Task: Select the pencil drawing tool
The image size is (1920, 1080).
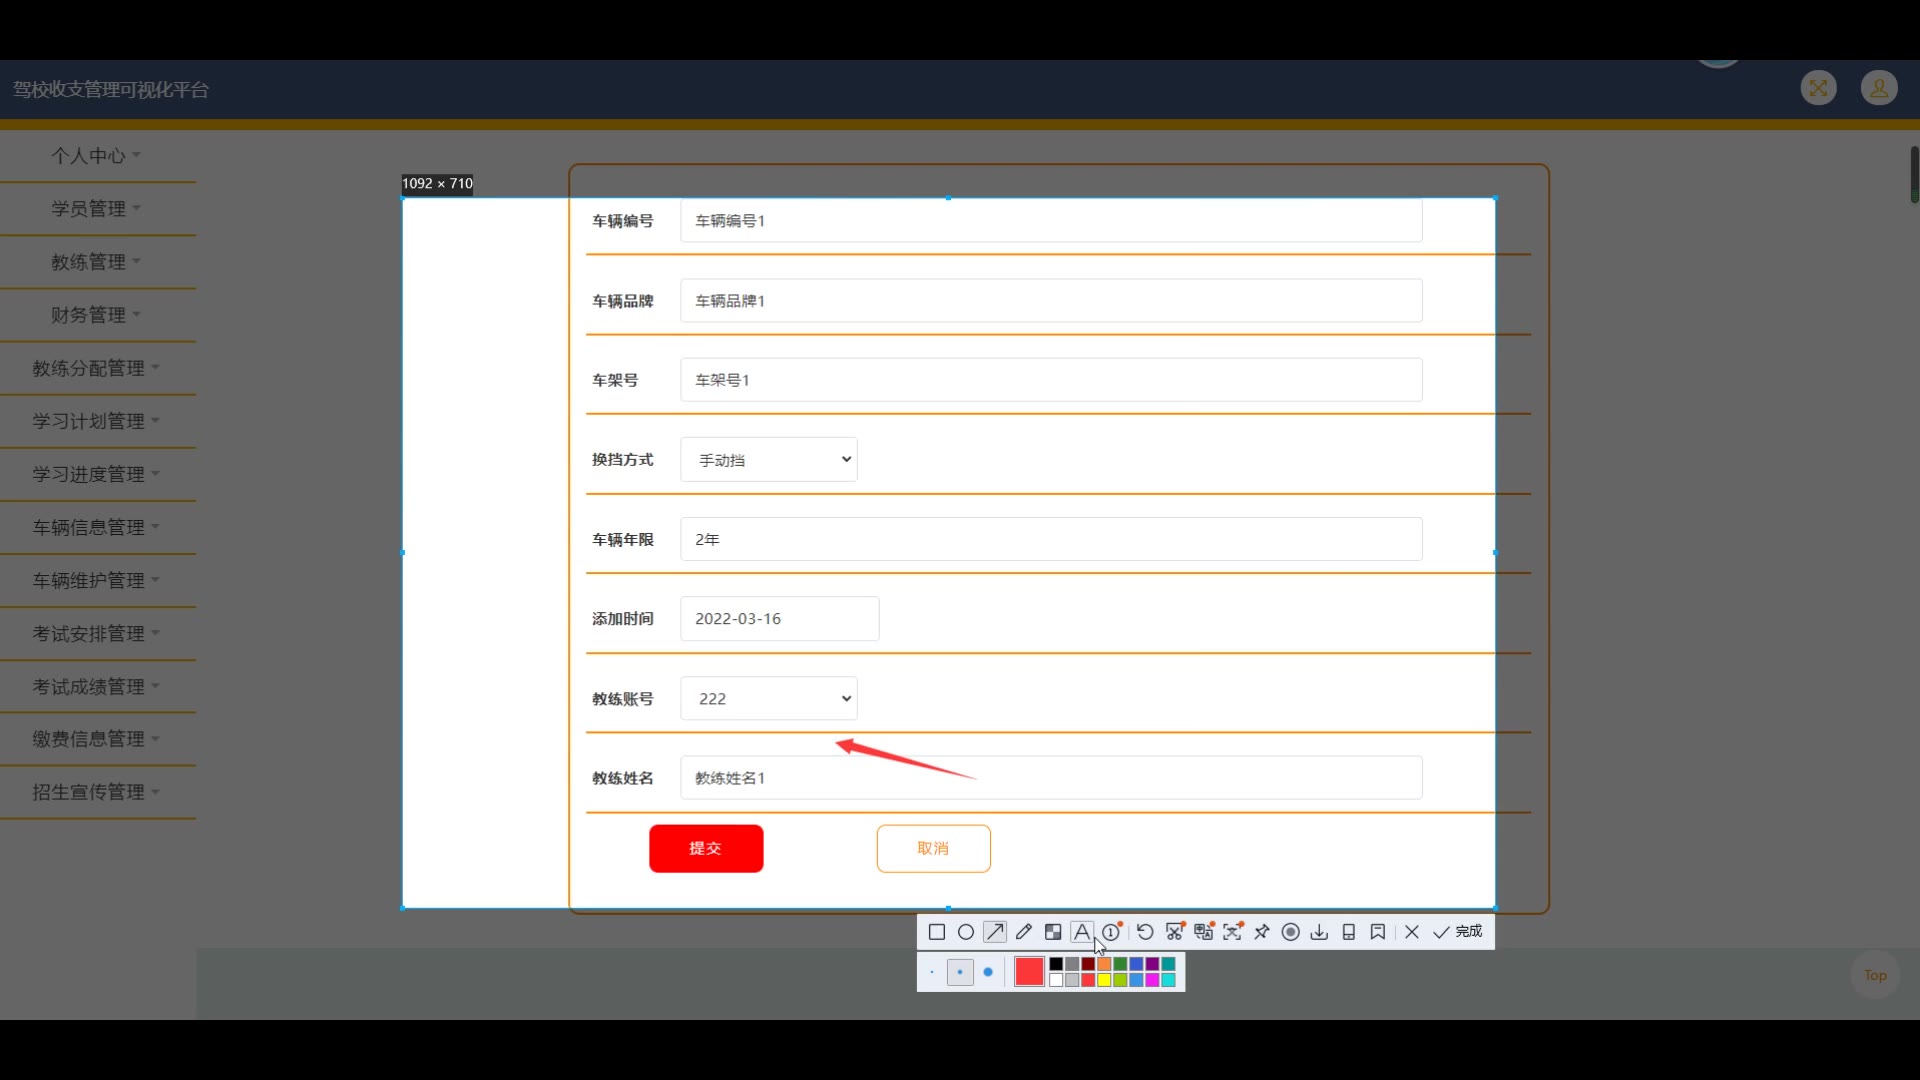Action: pos(1024,932)
